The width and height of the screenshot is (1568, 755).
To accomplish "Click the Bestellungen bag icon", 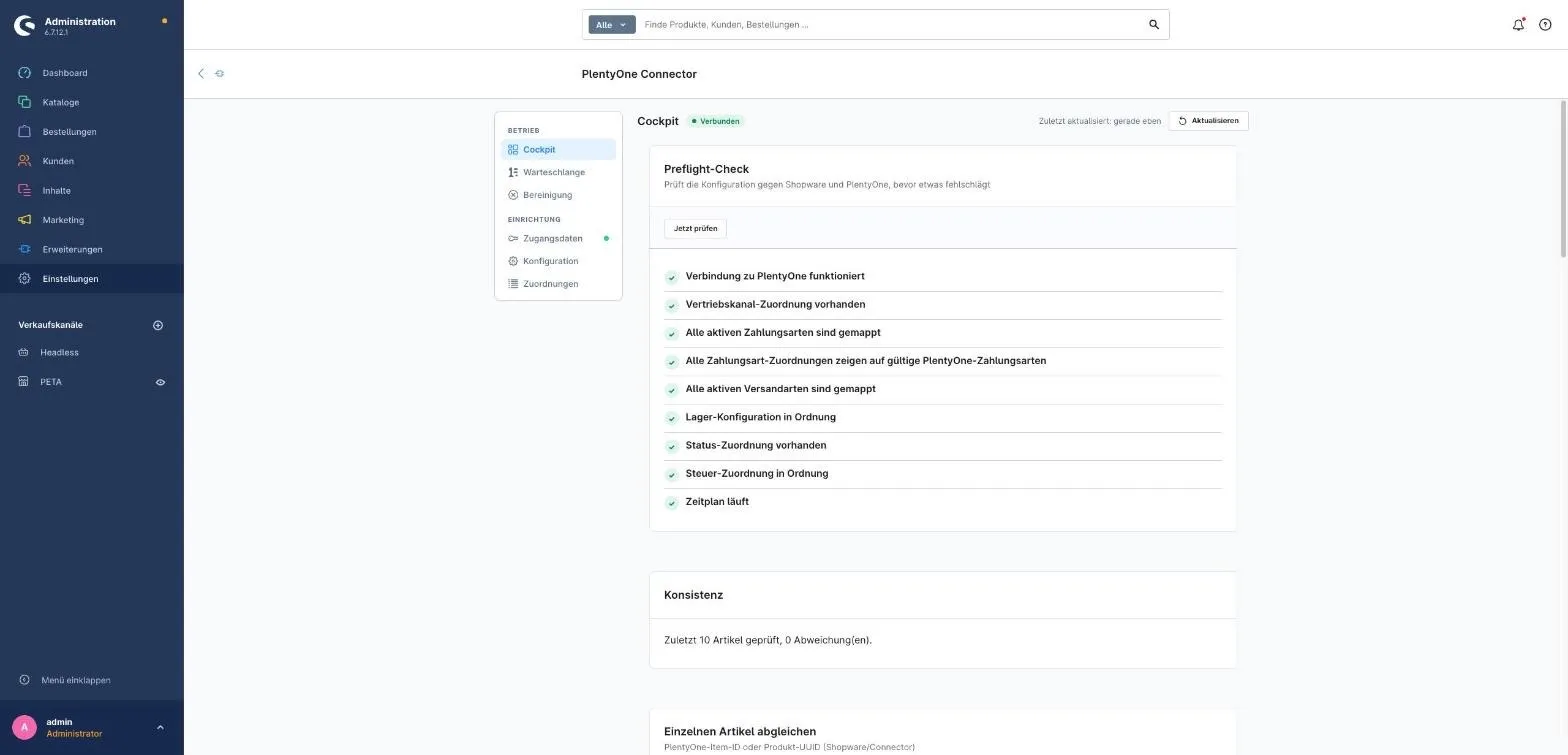I will pyautogui.click(x=25, y=132).
